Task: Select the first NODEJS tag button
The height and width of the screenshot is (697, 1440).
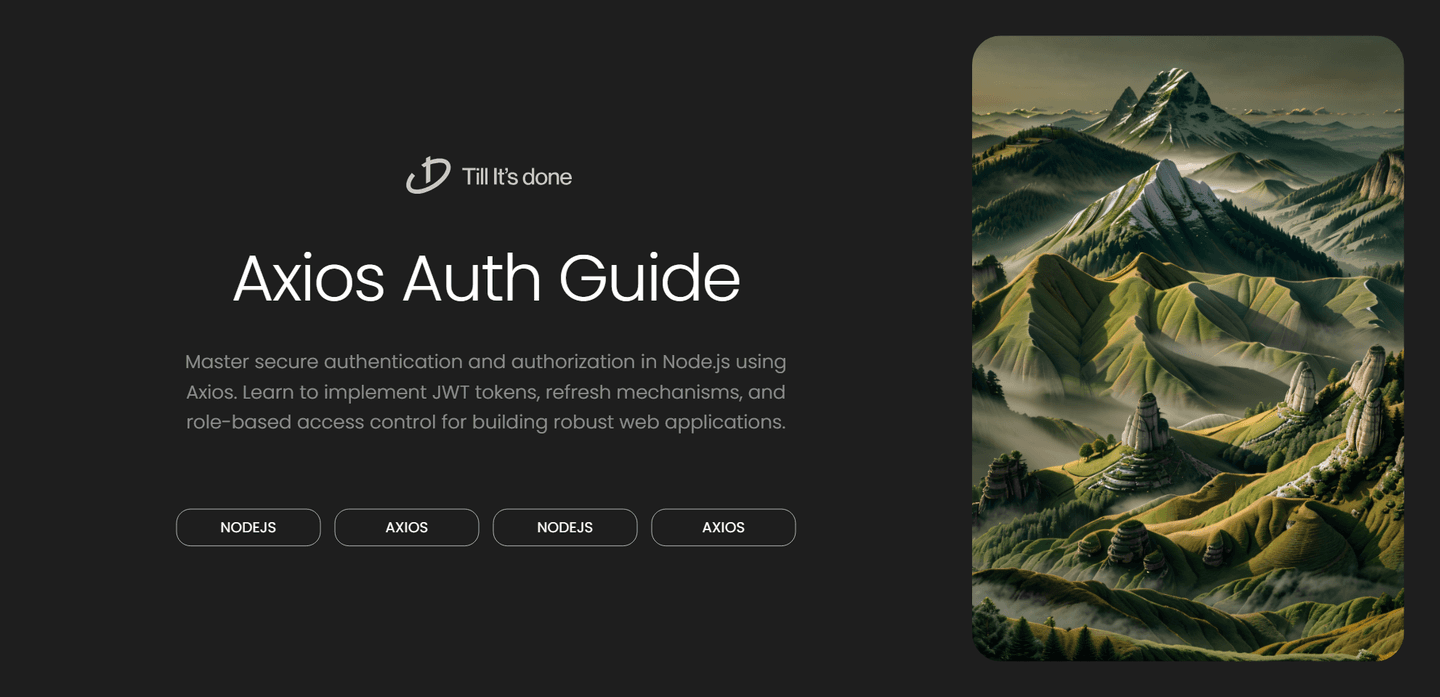Action: 248,527
